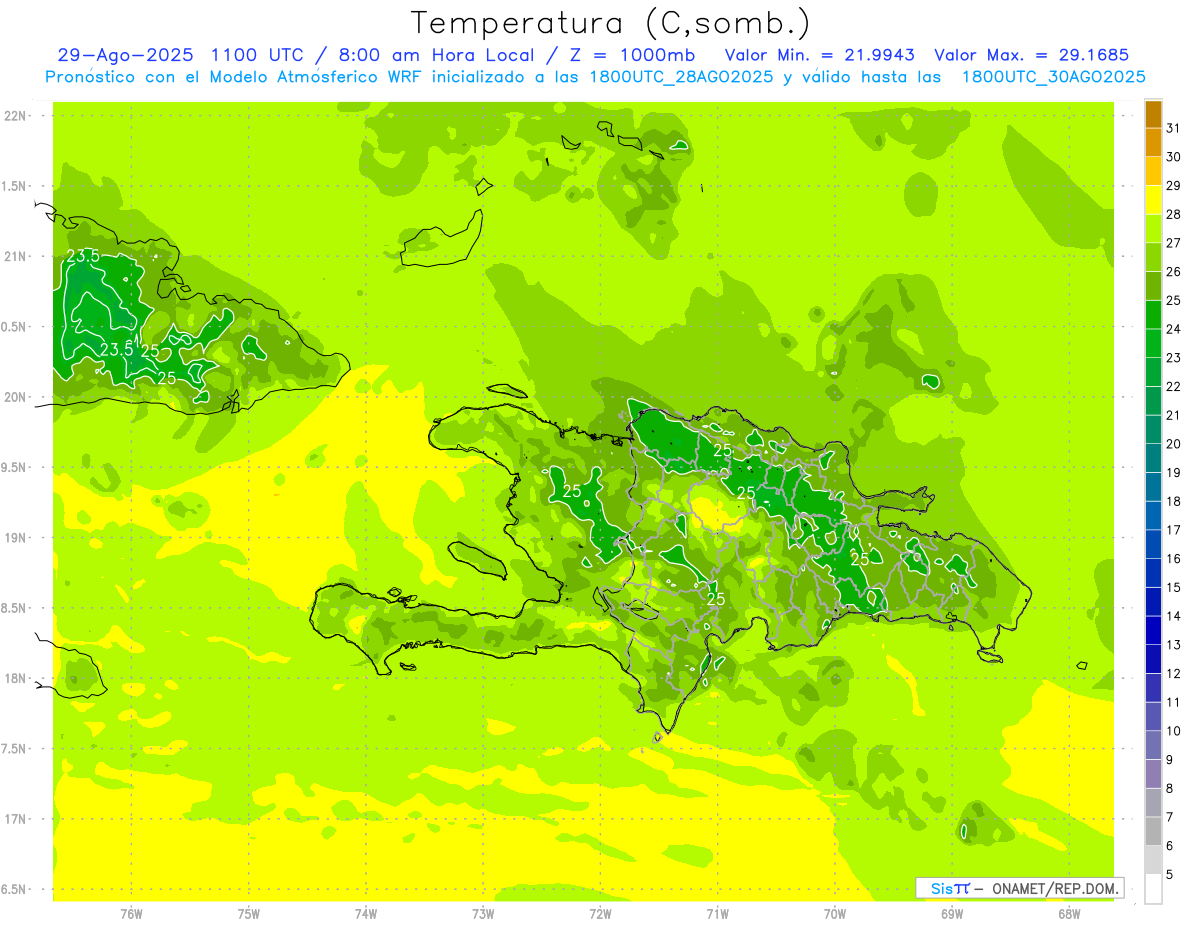Image resolution: width=1200 pixels, height=927 pixels.
Task: Click the teal legend swatch between 19 and 20
Action: tap(1154, 458)
